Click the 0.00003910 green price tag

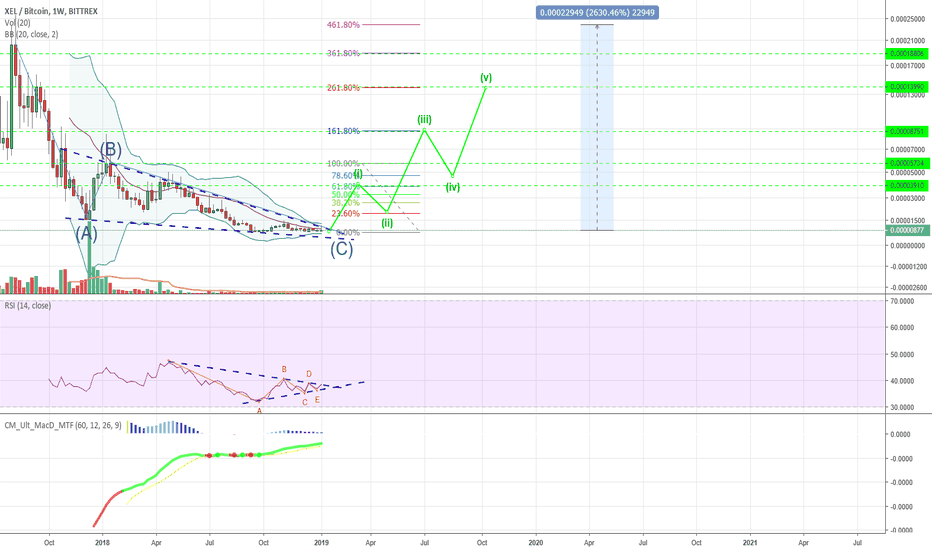906,186
